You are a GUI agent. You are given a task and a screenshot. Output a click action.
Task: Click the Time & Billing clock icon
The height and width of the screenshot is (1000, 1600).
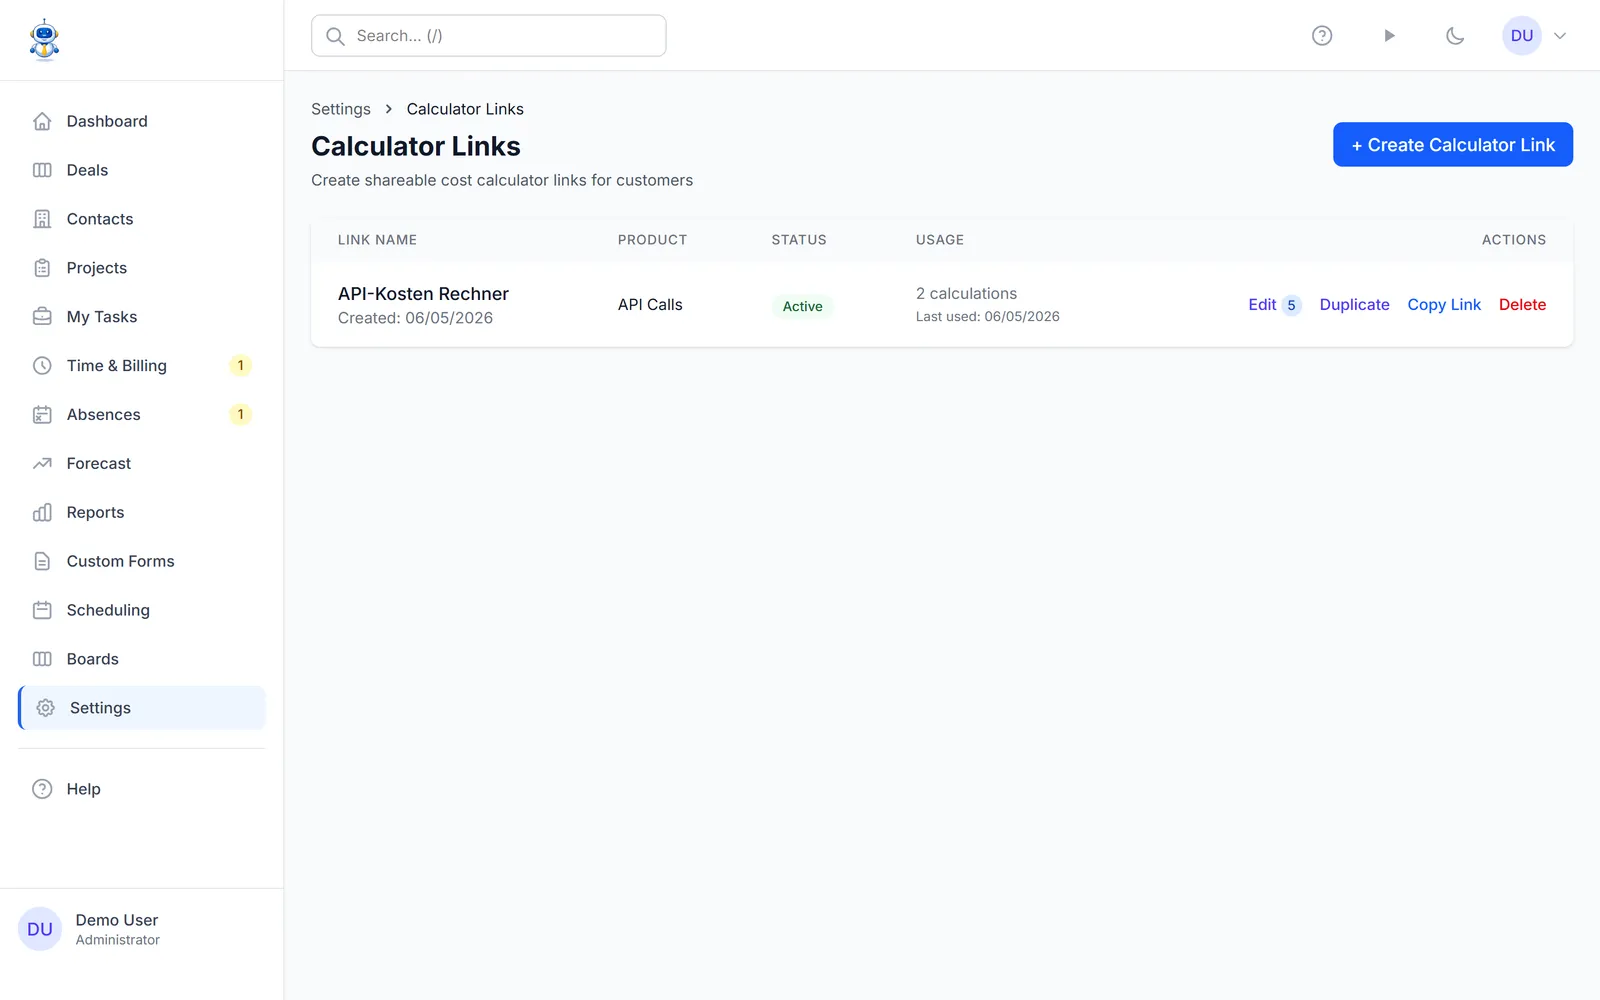coord(42,366)
